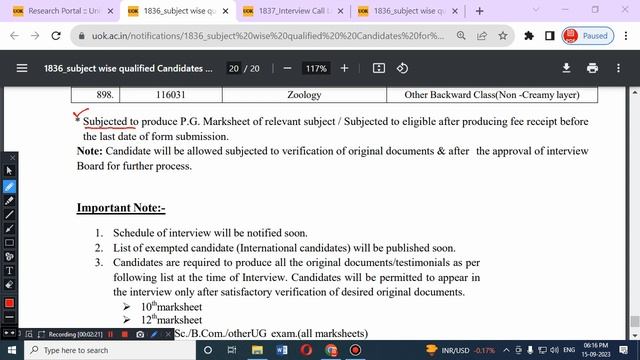Viewport: 640px width, 360px height.
Task: Close the 1837_Interview Call tab
Action: pos(340,11)
